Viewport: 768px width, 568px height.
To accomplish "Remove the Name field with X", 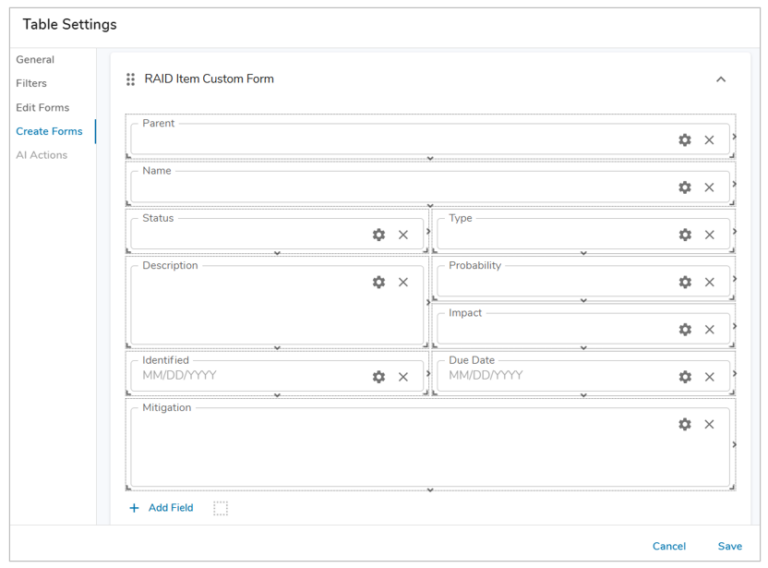I will coord(709,188).
